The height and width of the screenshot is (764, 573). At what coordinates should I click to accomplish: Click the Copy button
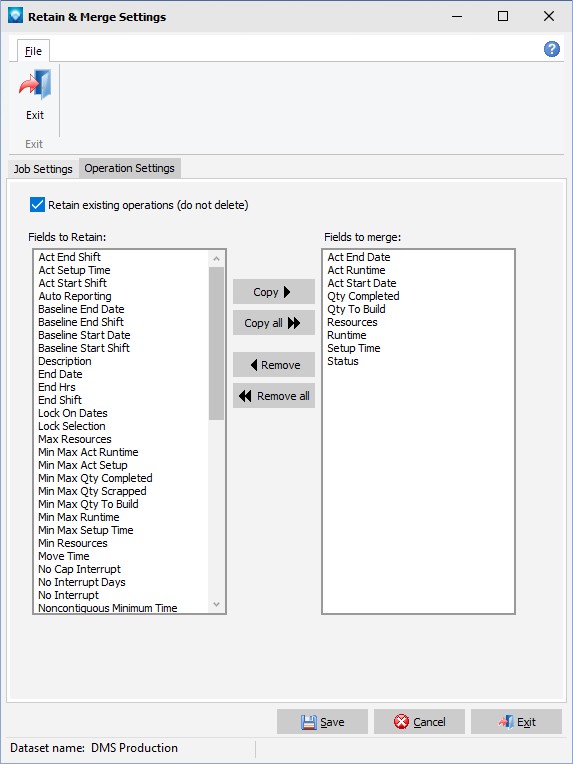point(274,292)
